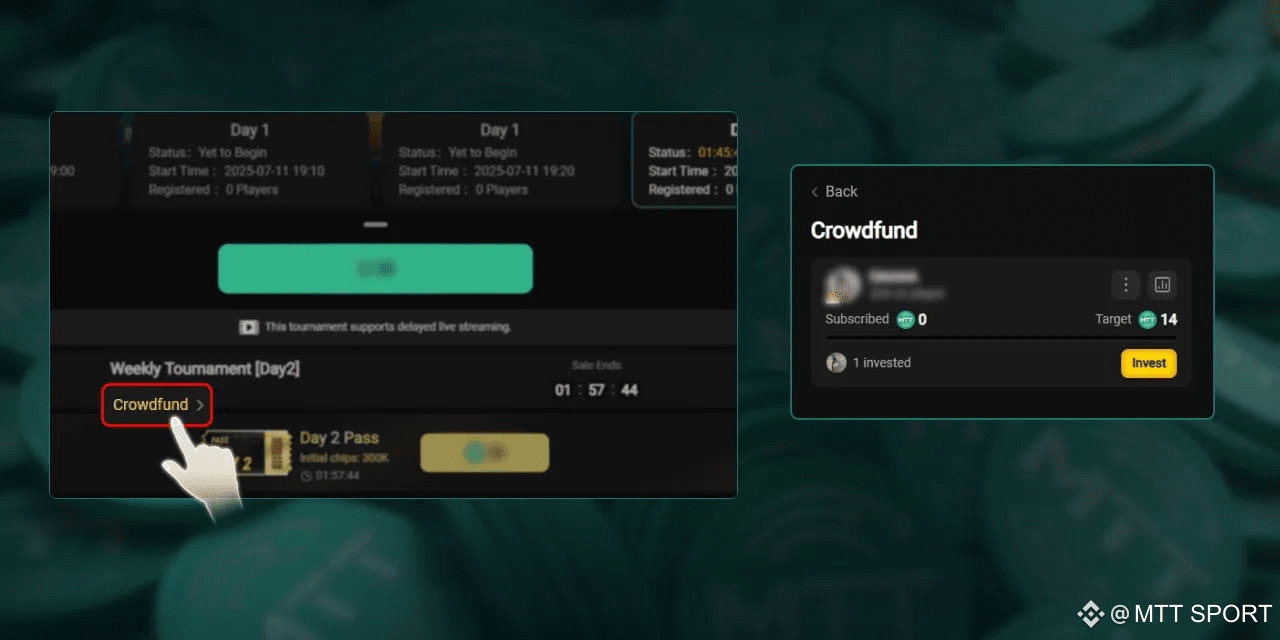Click the clock icon under Day 2 Pass
The width and height of the screenshot is (1280, 640).
coord(306,475)
